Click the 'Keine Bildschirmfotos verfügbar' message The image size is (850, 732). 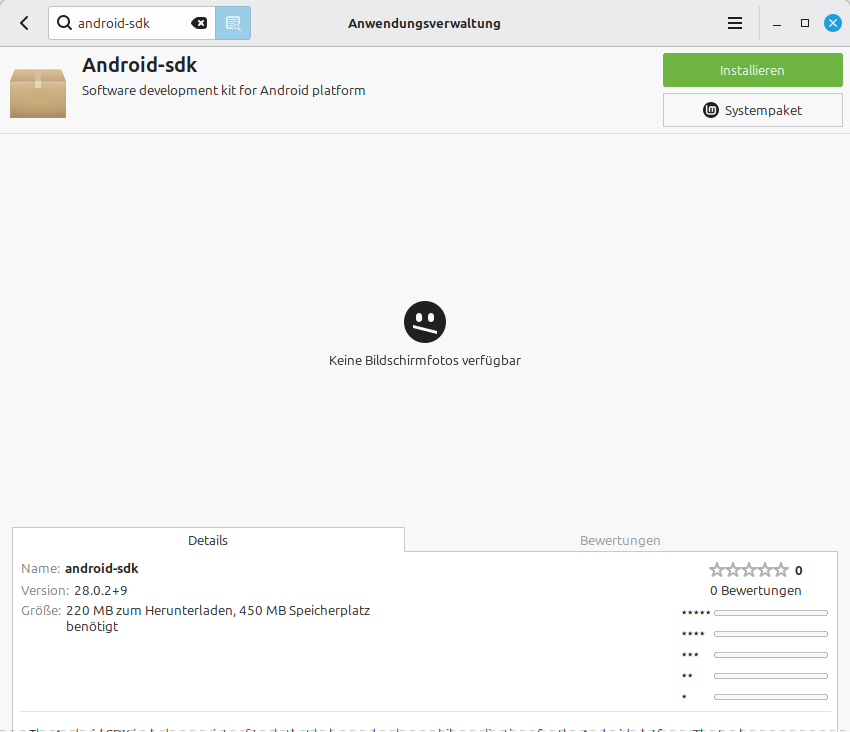pyautogui.click(x=425, y=361)
